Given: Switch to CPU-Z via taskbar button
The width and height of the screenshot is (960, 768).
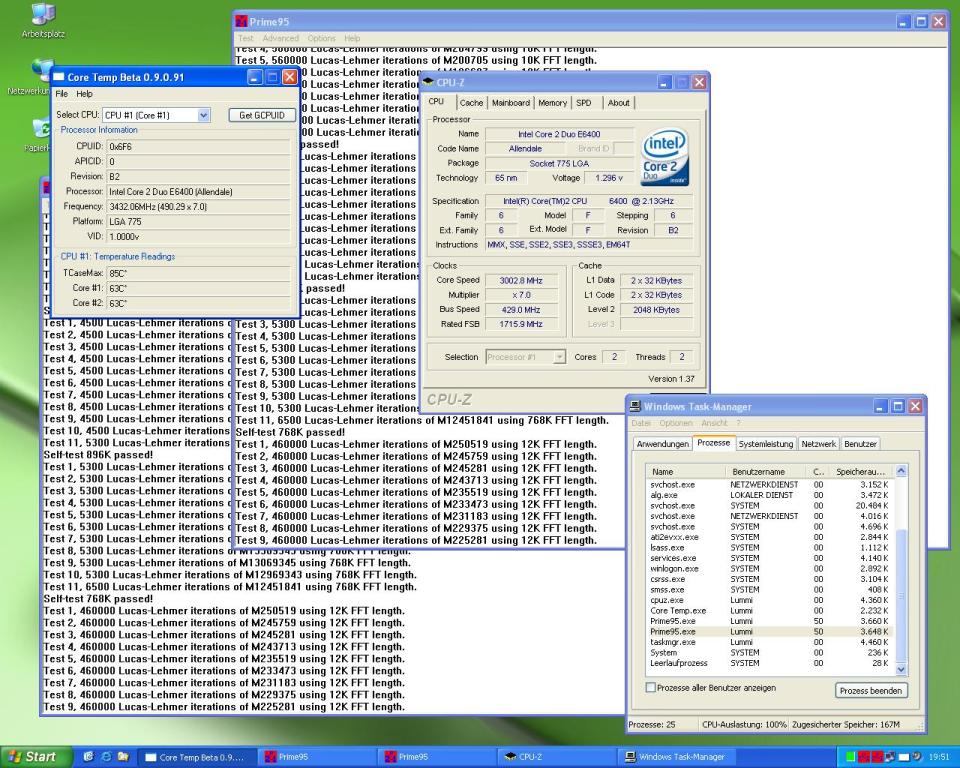Looking at the screenshot, I should click(x=557, y=758).
